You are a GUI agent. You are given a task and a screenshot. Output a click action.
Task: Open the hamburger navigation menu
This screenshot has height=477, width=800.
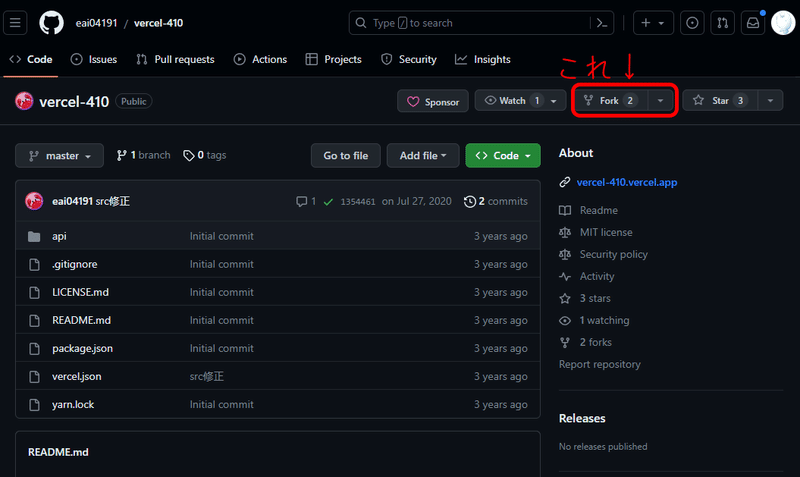click(x=15, y=23)
